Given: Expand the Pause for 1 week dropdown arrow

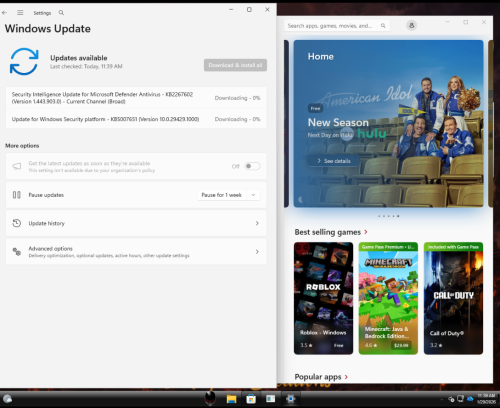Looking at the screenshot, I should point(253,195).
